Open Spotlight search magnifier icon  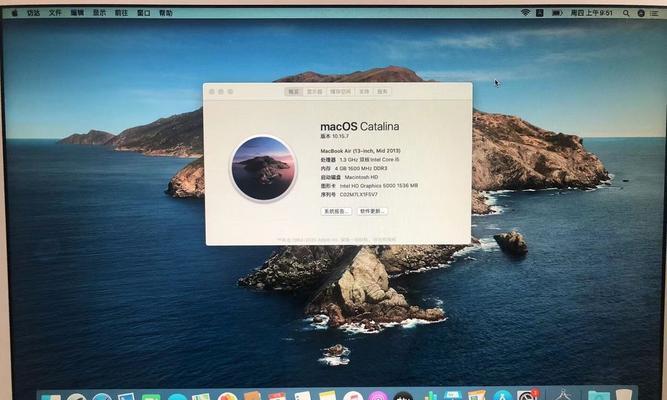(626, 13)
